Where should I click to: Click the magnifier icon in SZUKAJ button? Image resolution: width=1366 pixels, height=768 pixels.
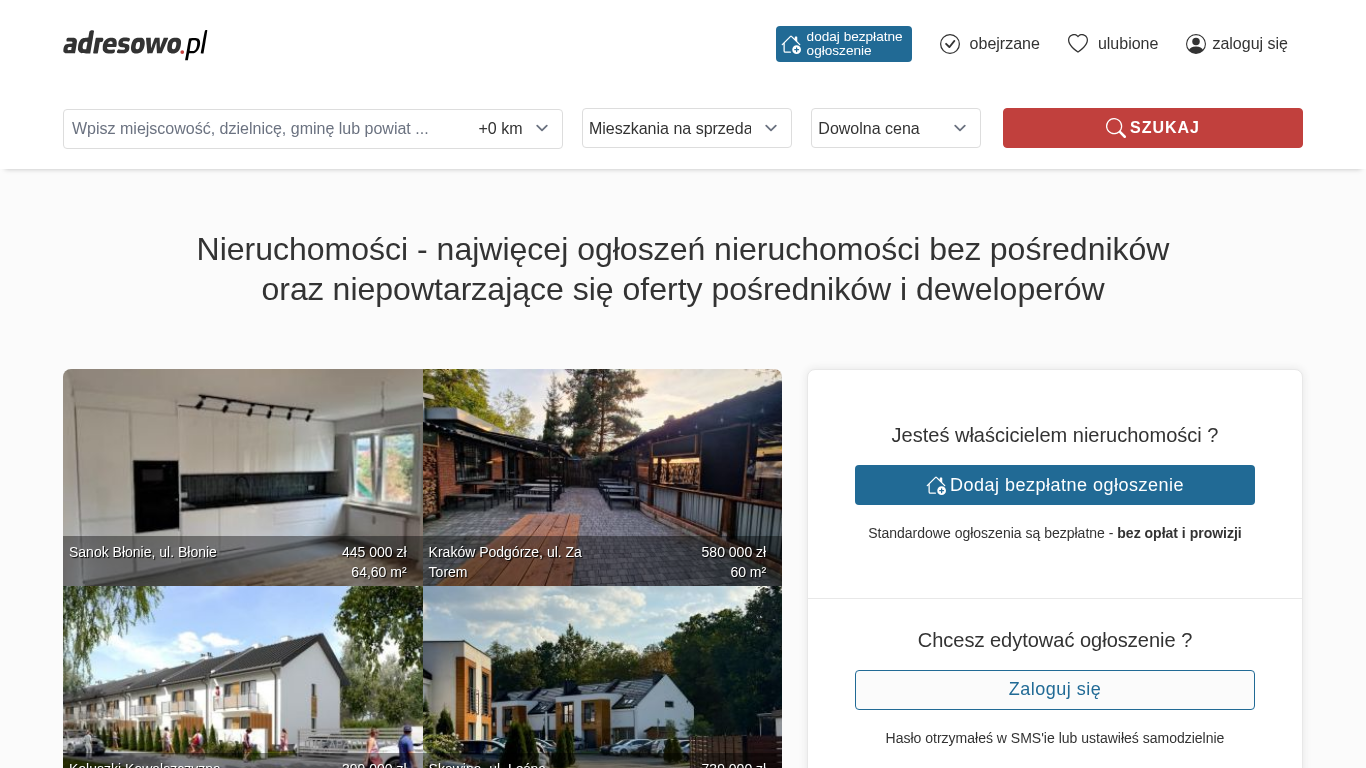pyautogui.click(x=1115, y=128)
